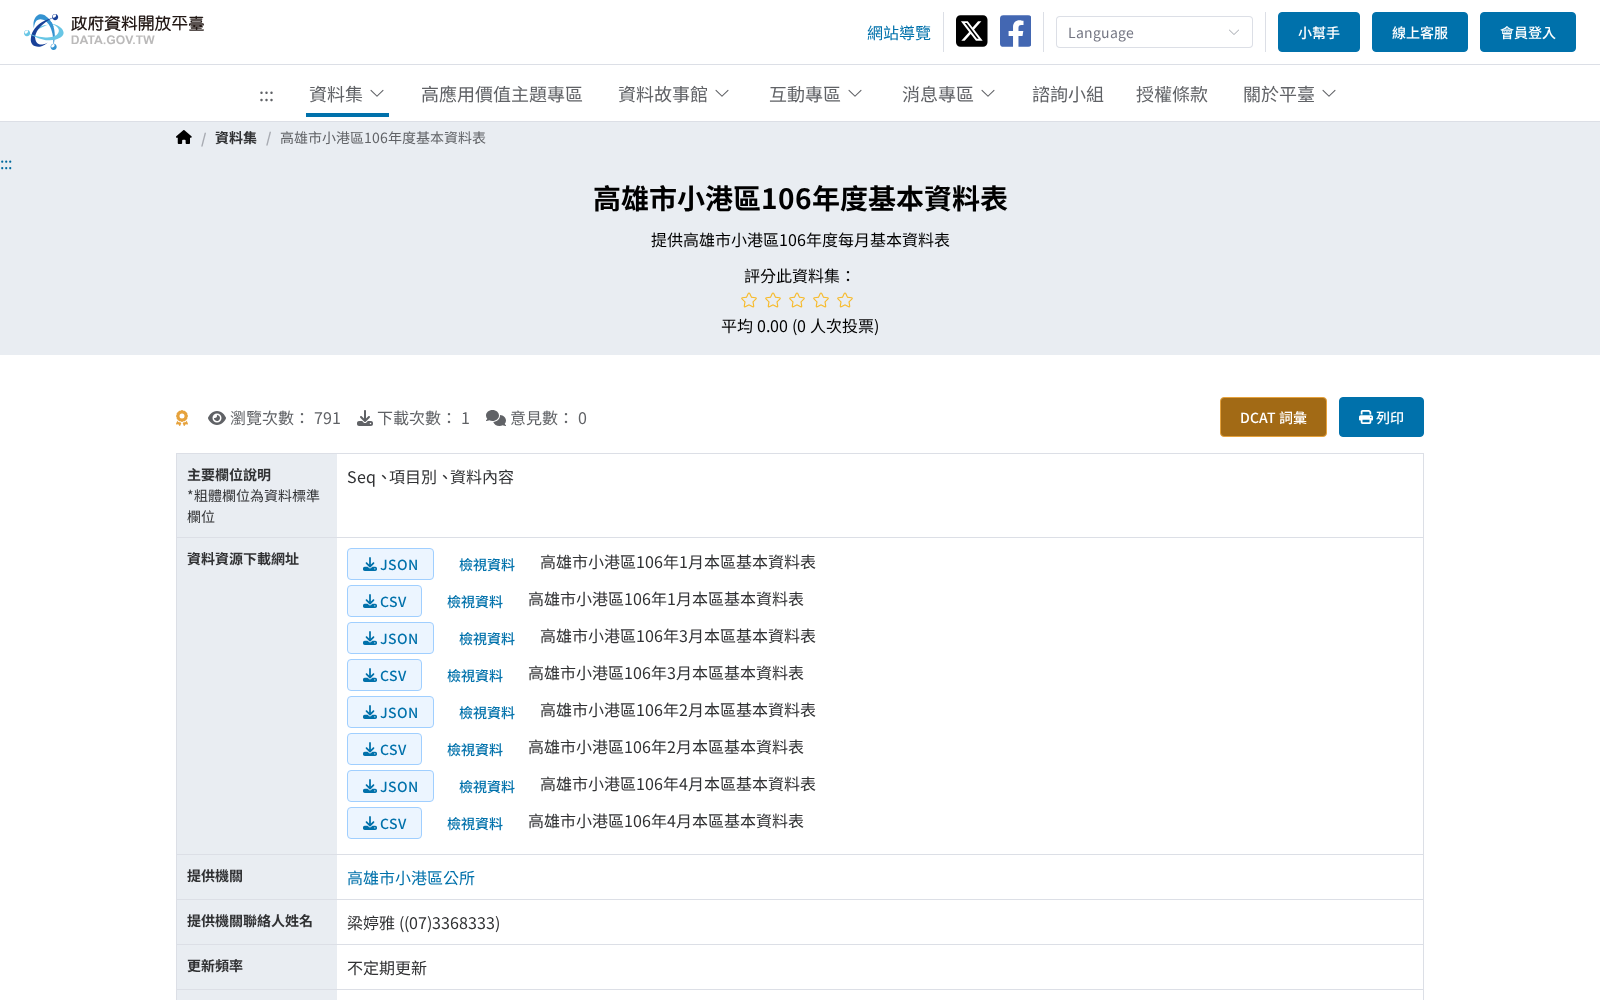The width and height of the screenshot is (1600, 1000).
Task: Open 線上客服 support button
Action: (1420, 32)
